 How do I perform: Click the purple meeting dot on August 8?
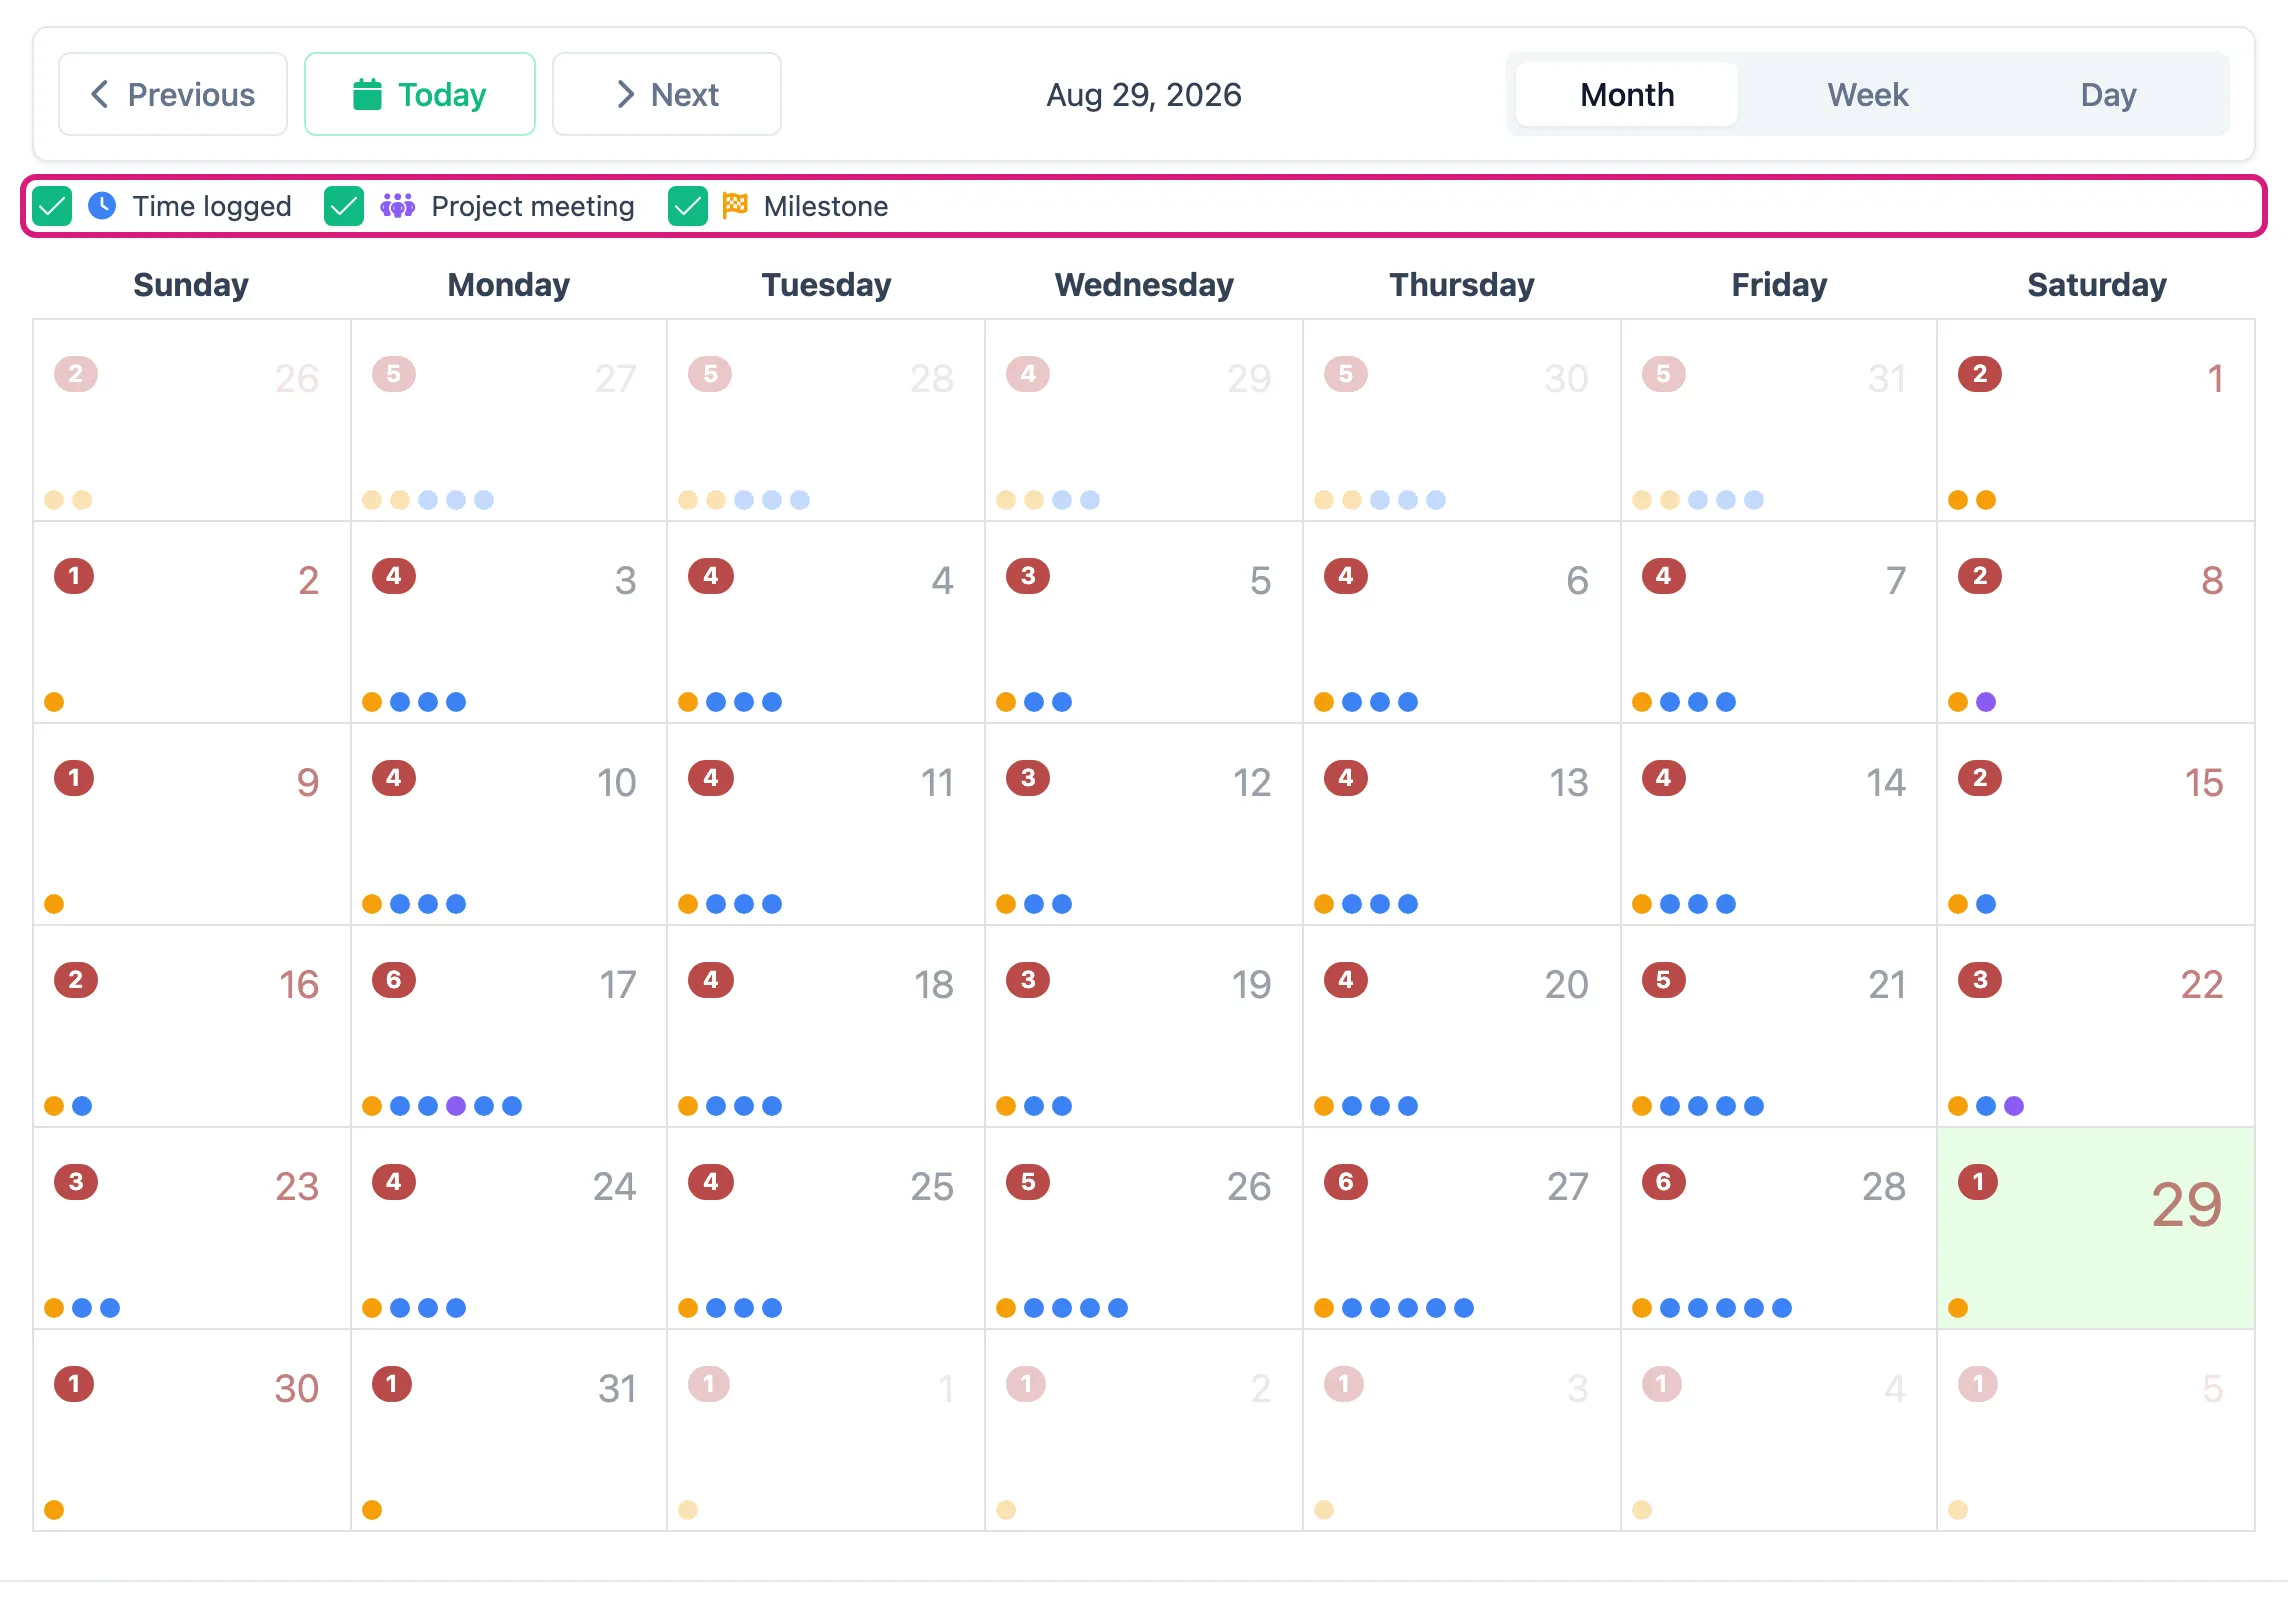pyautogui.click(x=1986, y=702)
